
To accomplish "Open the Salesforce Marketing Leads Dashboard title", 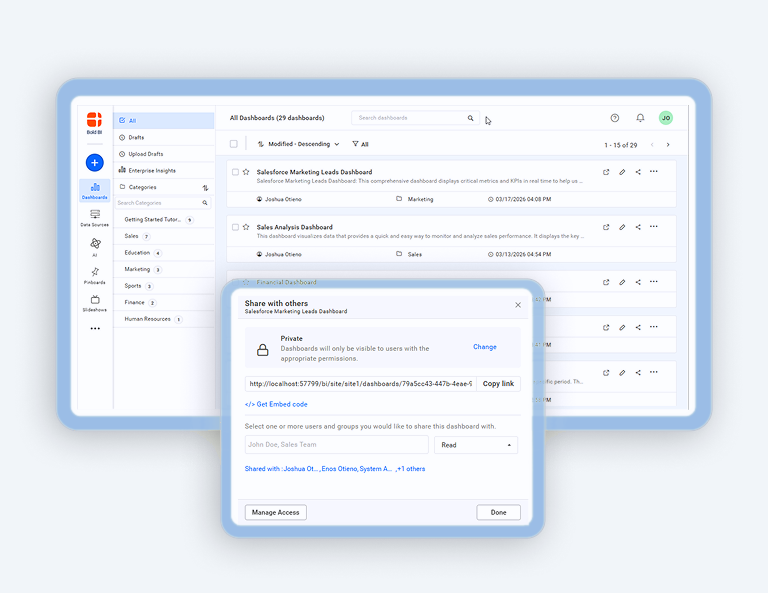I will (314, 172).
